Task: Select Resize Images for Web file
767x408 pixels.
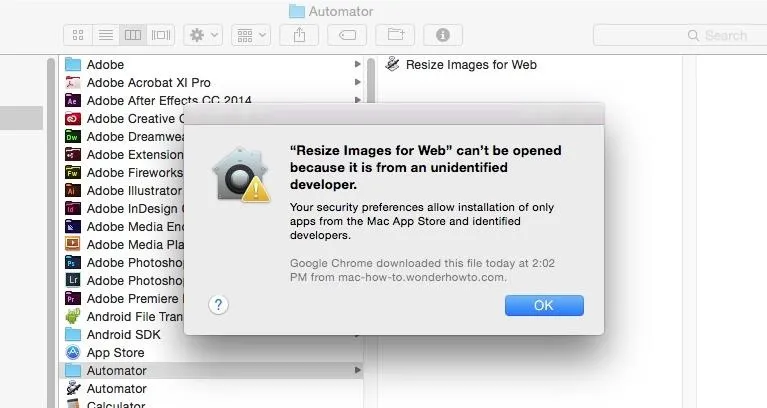Action: (x=461, y=65)
